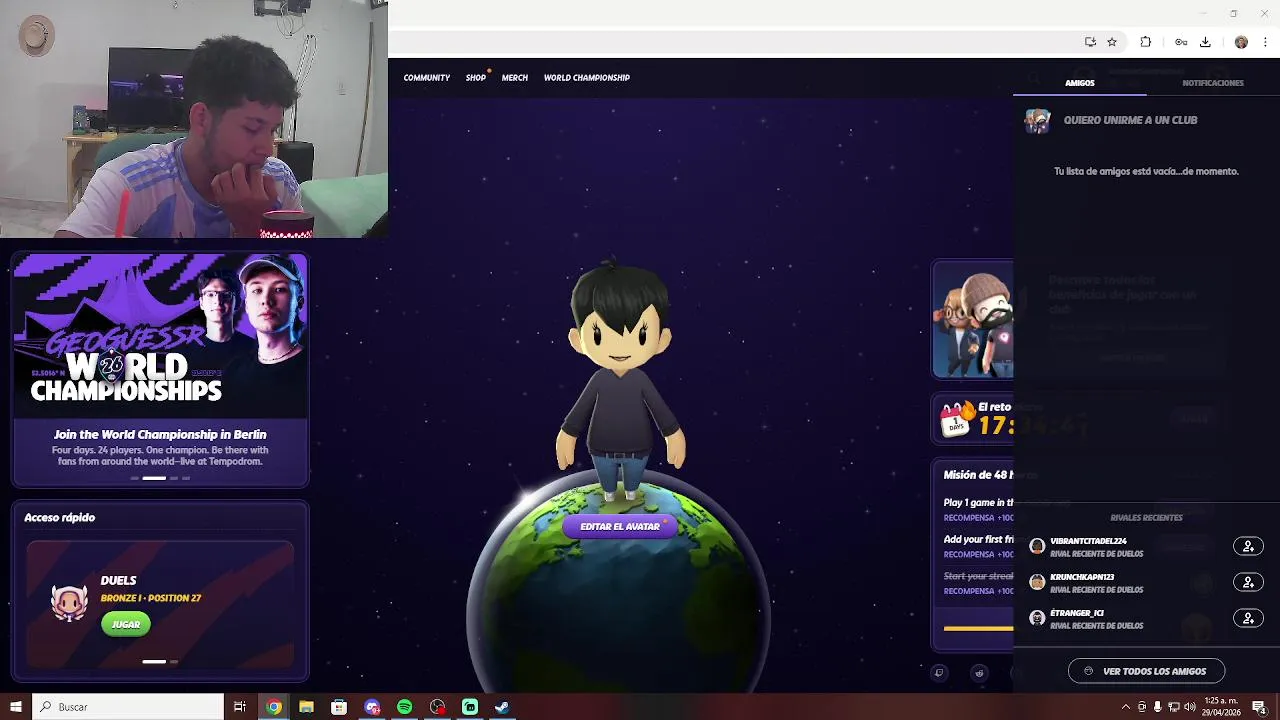Click the empty friends list message

click(x=1146, y=171)
